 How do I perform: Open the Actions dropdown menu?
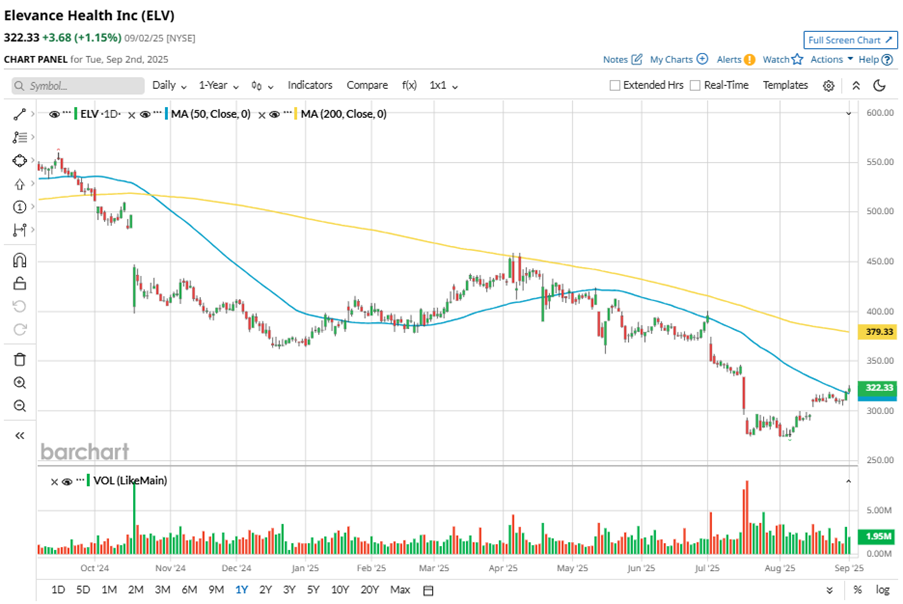(x=832, y=59)
